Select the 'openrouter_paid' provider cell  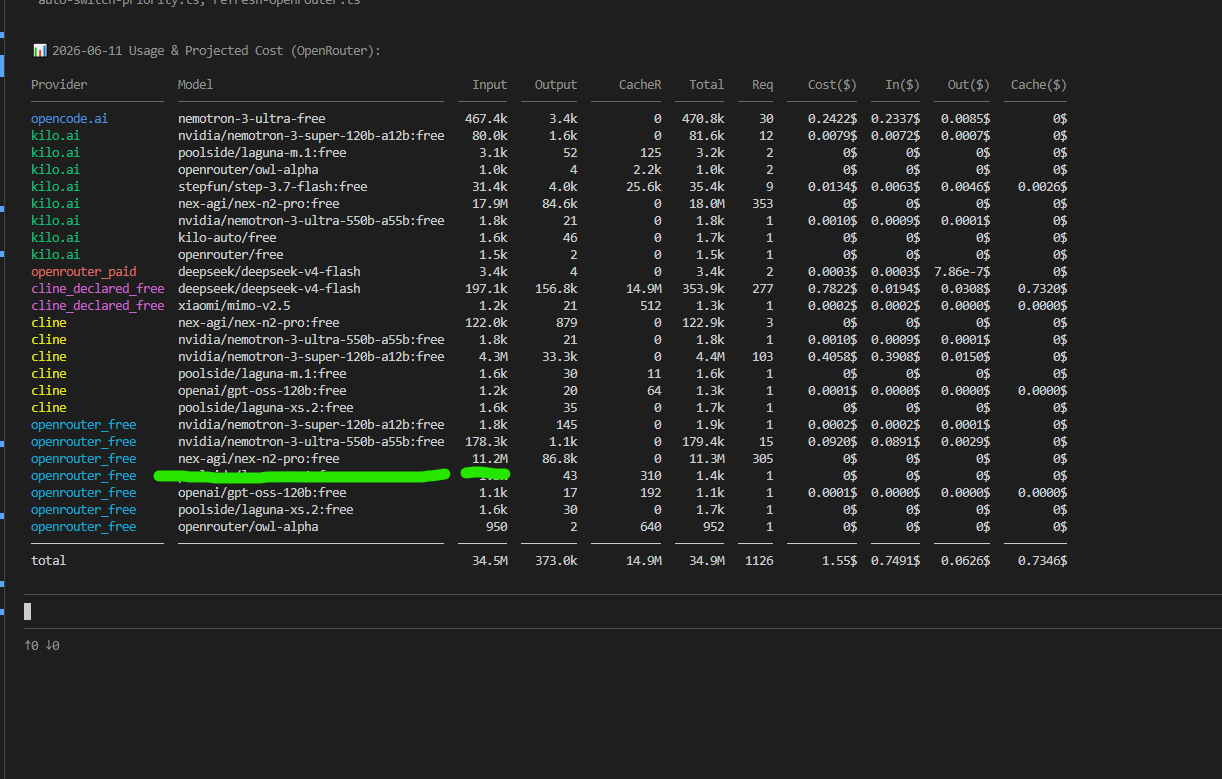point(84,272)
